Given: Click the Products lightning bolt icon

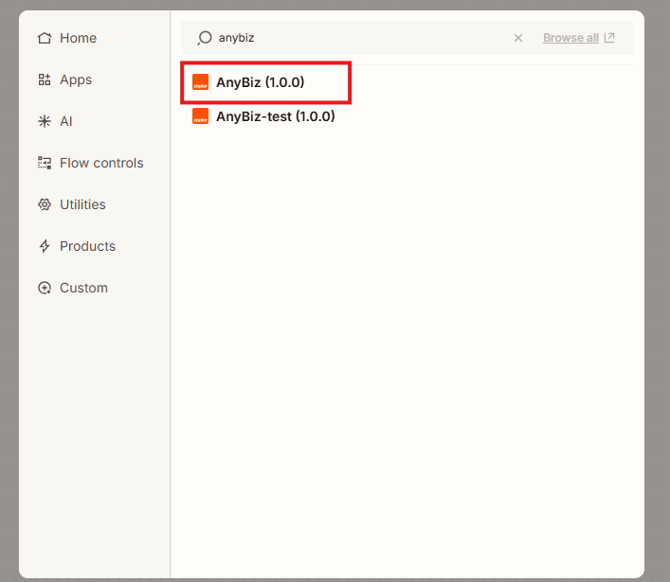Looking at the screenshot, I should tap(44, 246).
